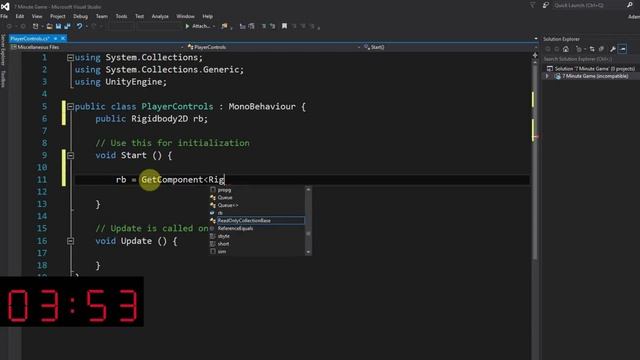
Task: Click the Open File folder icon
Action: pyautogui.click(x=49, y=26)
